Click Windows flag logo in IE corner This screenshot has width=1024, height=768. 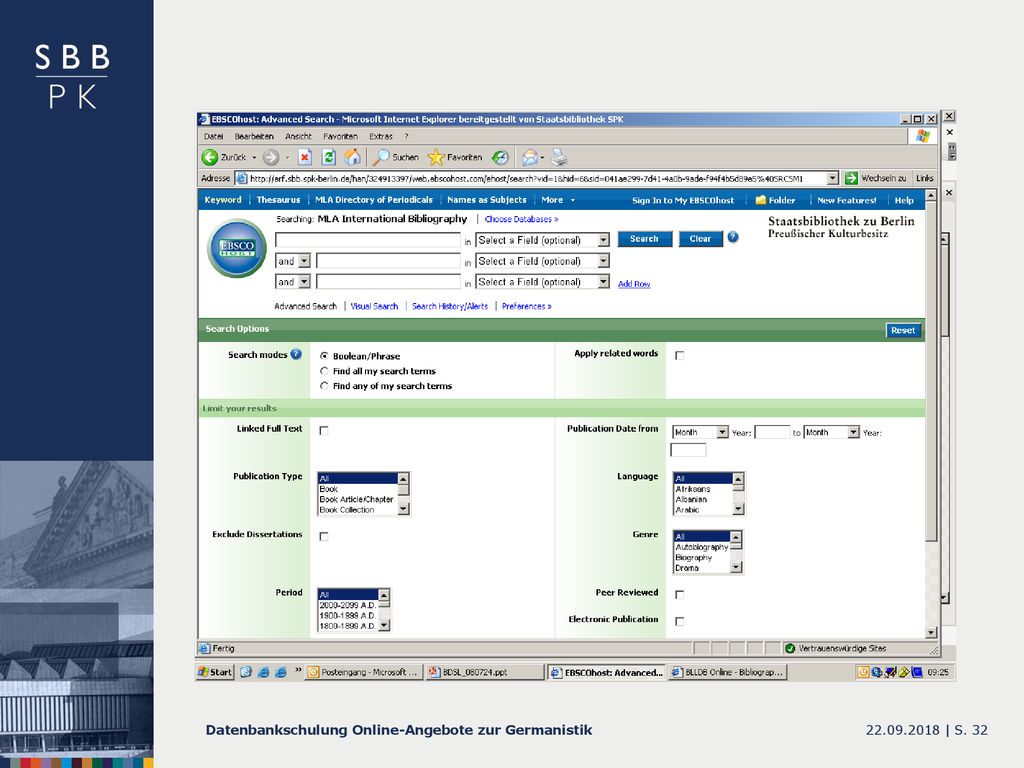(923, 136)
